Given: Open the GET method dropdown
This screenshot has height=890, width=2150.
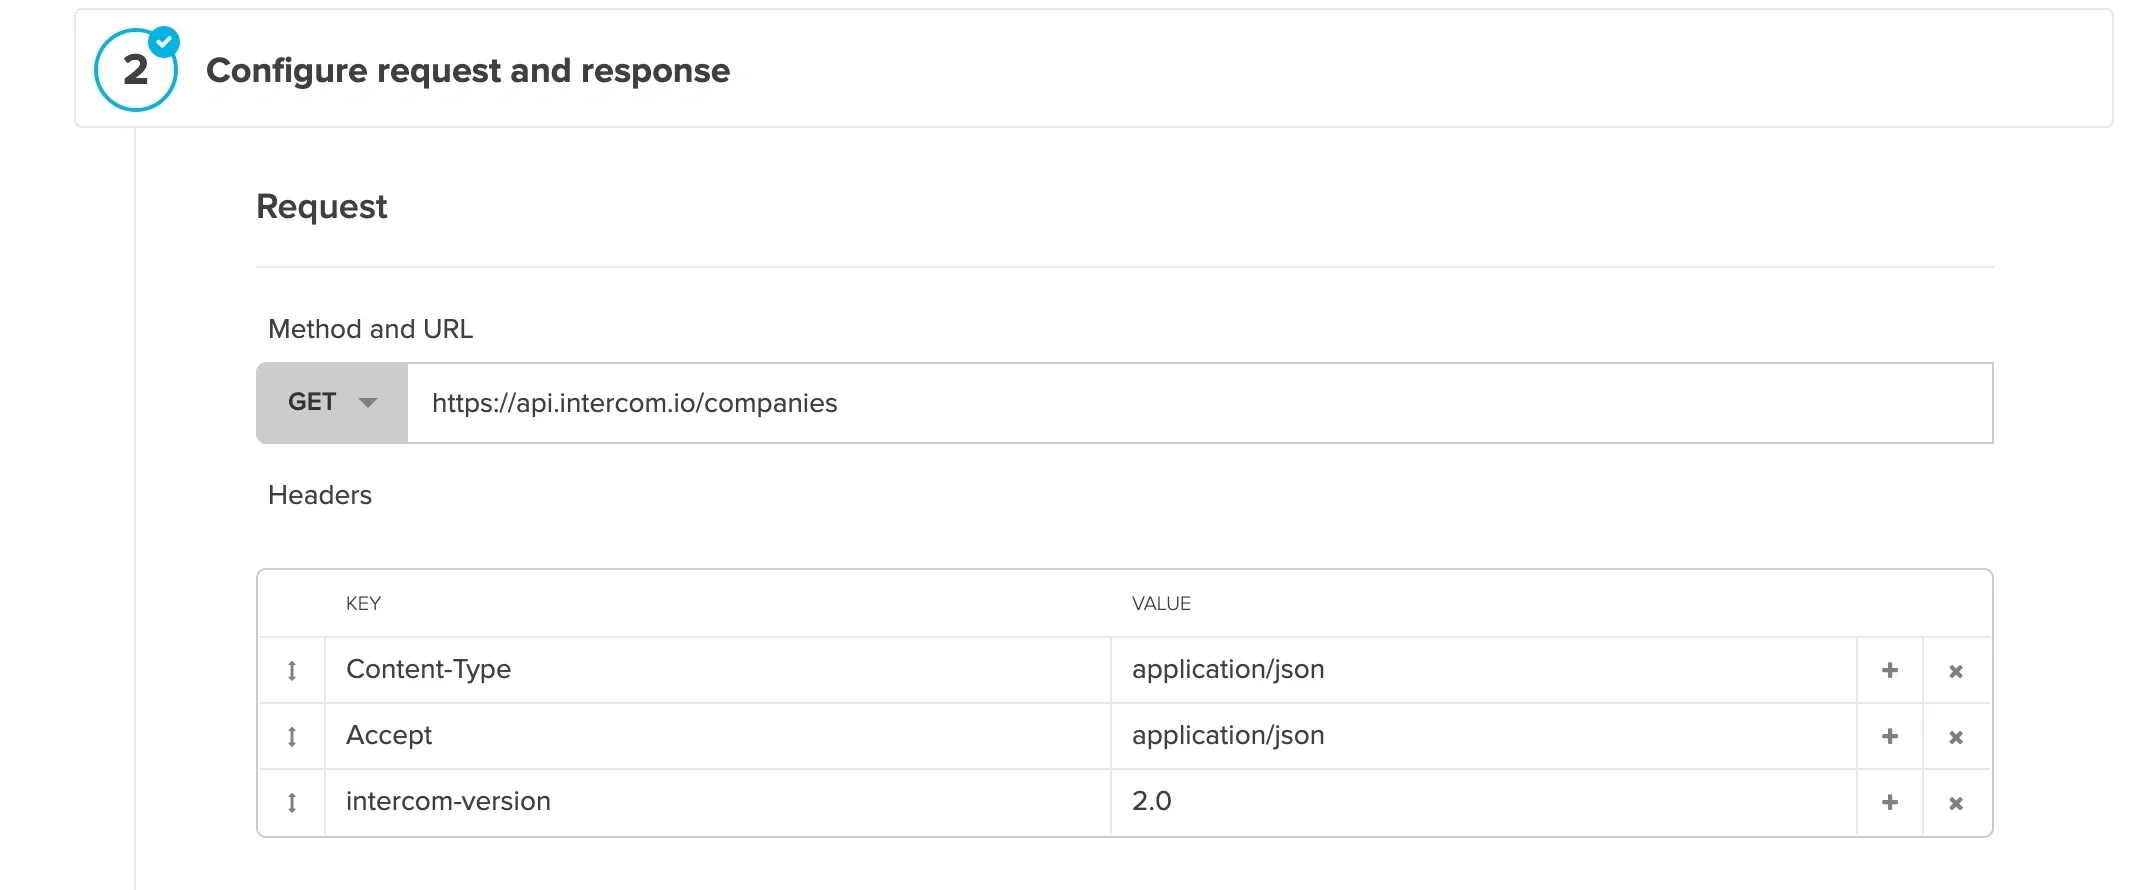Looking at the screenshot, I should click(331, 402).
